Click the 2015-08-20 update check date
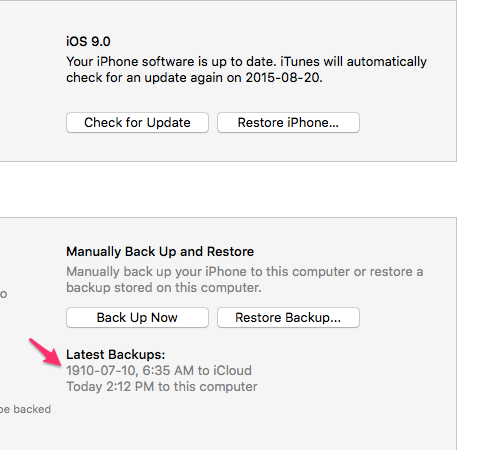 pyautogui.click(x=284, y=78)
